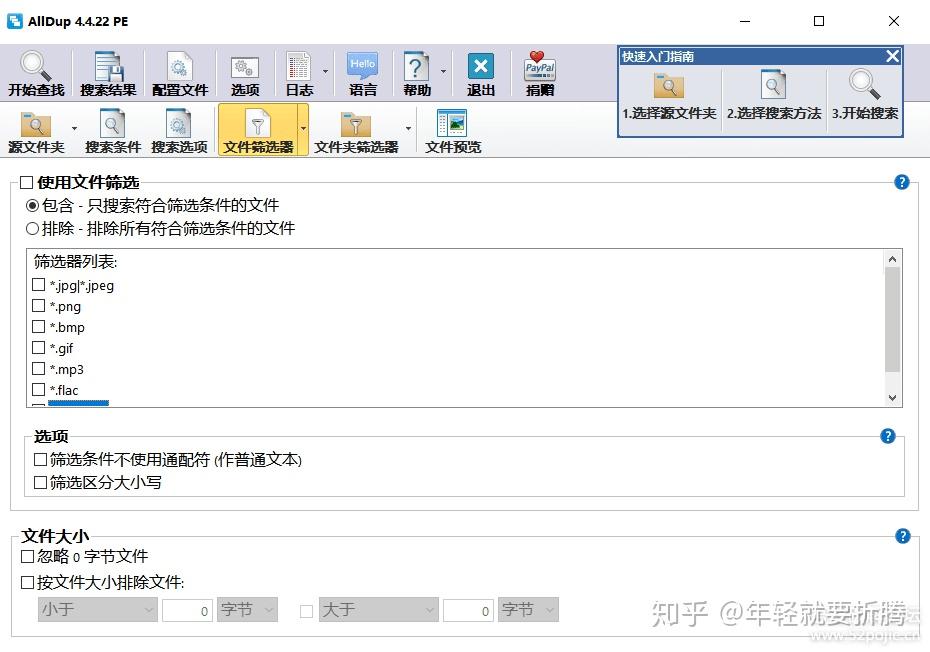The height and width of the screenshot is (652, 930).
Task: Open the second 字节 unit dropdown
Action: click(528, 610)
